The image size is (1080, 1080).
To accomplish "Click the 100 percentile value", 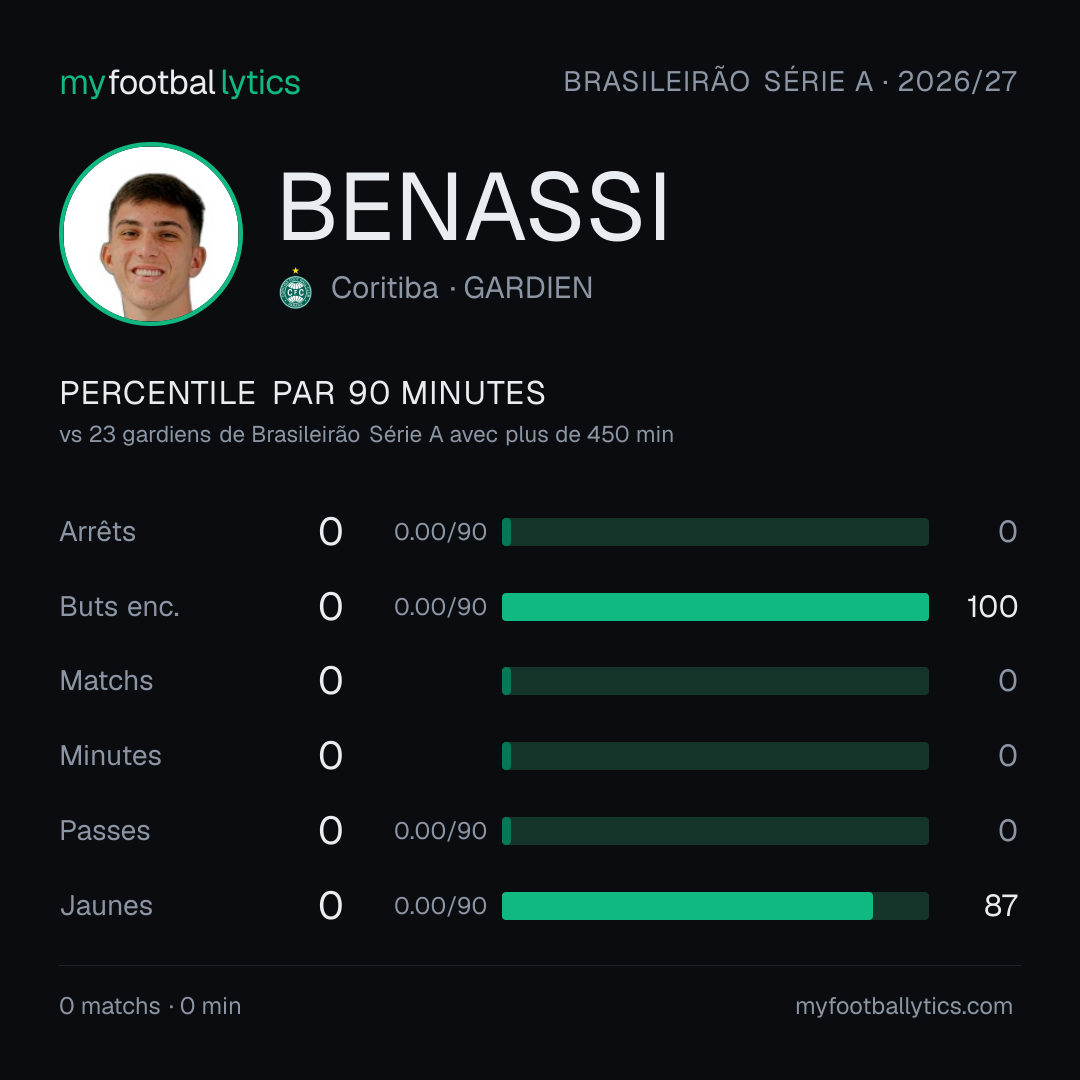I will (x=992, y=607).
